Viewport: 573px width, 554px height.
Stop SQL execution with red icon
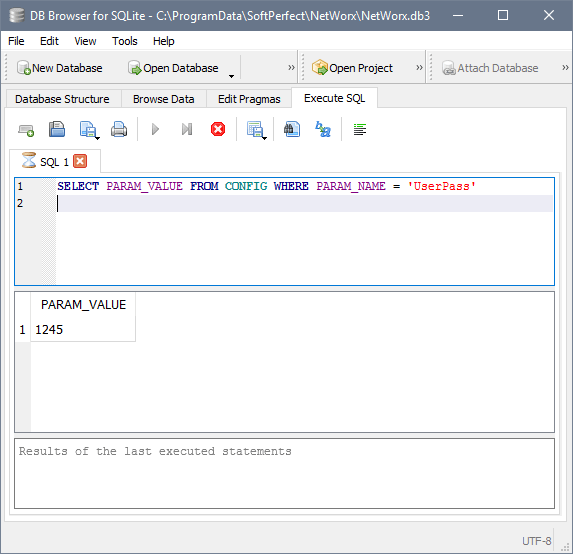218,129
